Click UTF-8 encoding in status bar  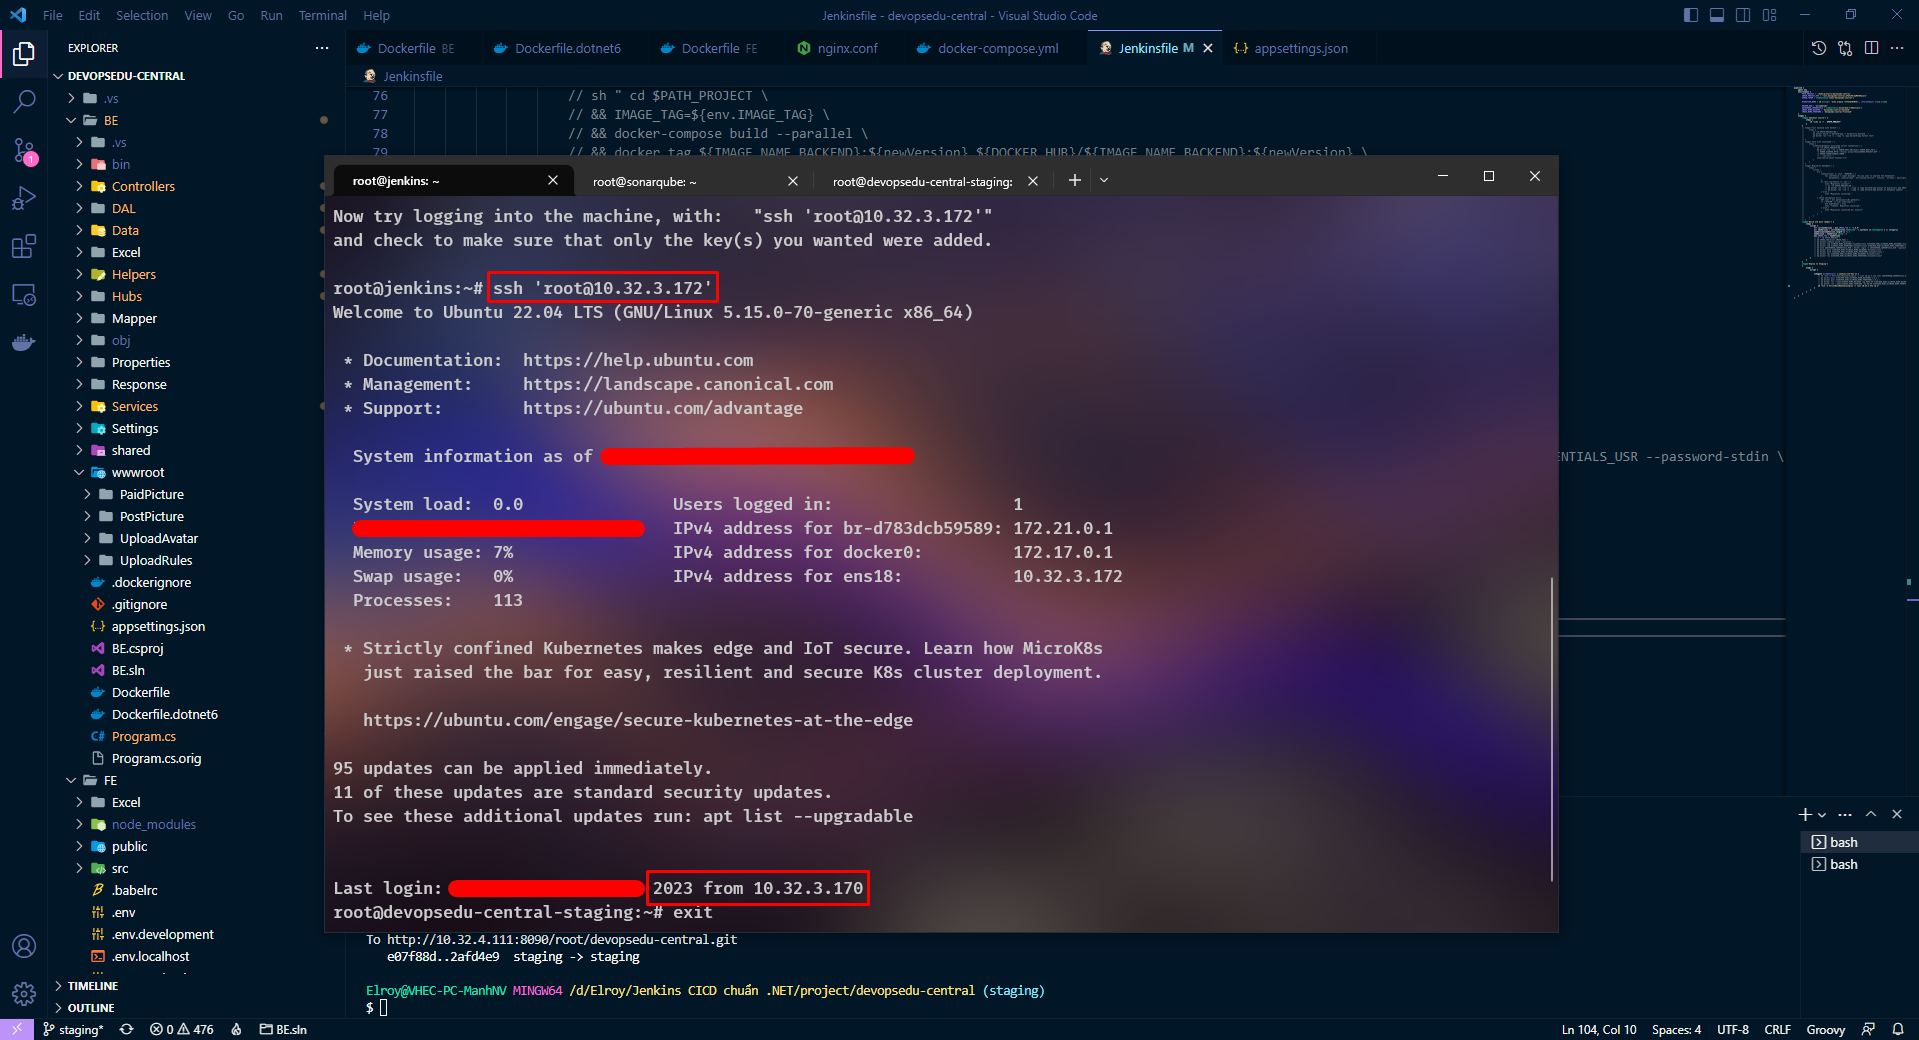(x=1733, y=1029)
